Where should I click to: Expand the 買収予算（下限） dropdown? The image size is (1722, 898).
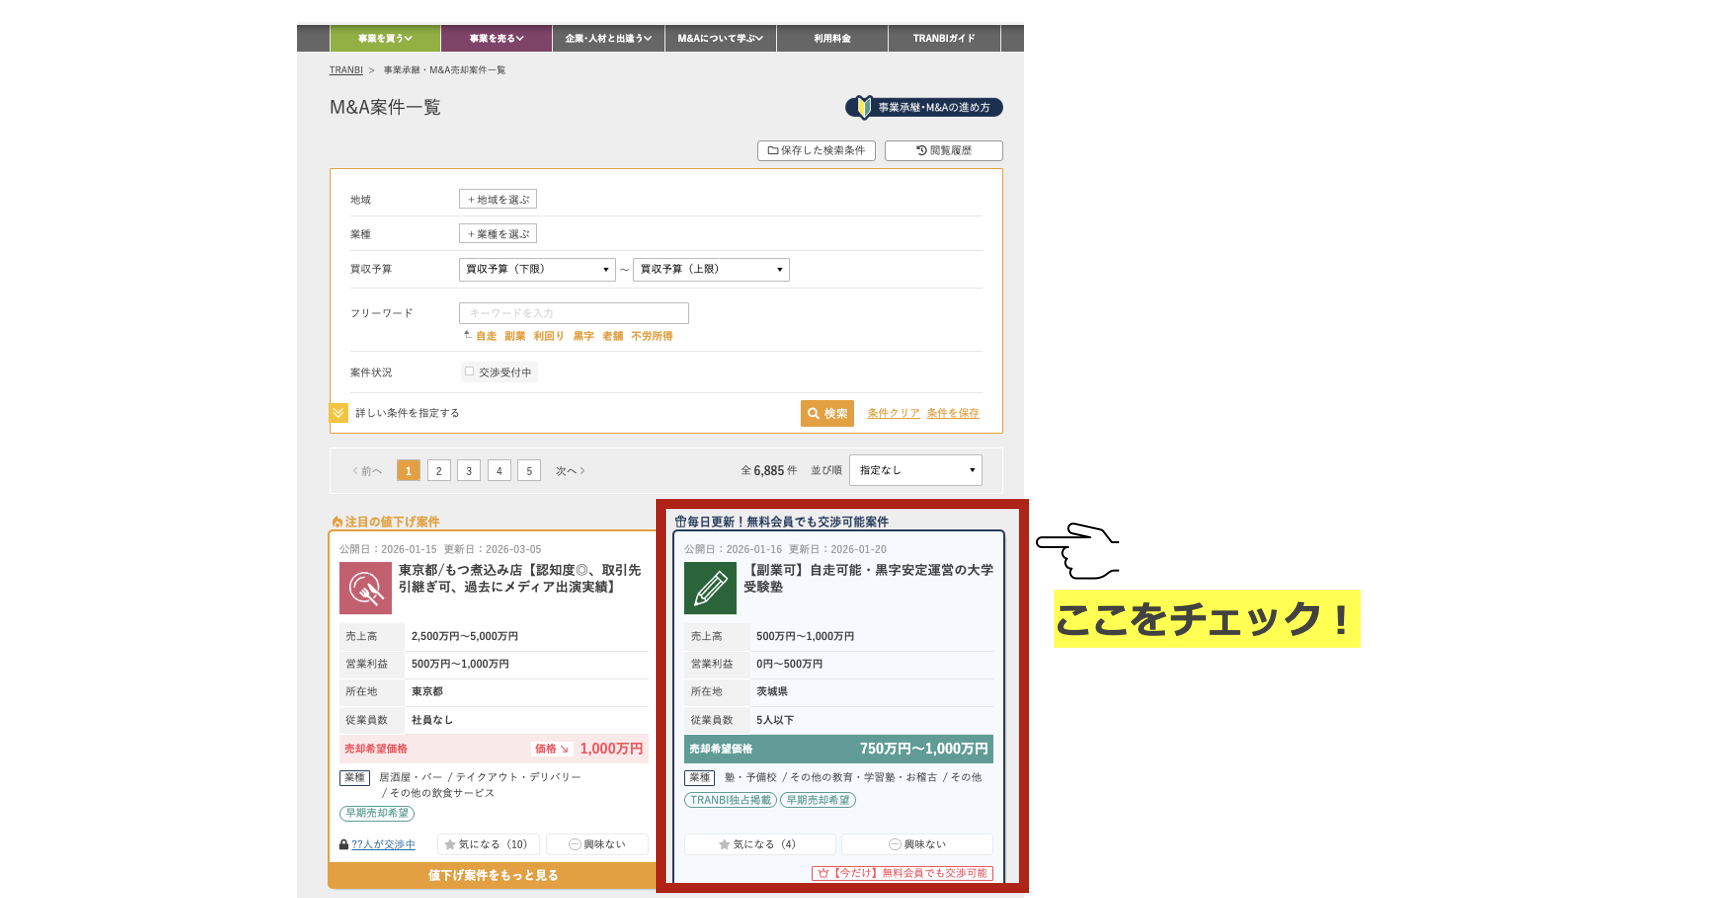pos(537,269)
